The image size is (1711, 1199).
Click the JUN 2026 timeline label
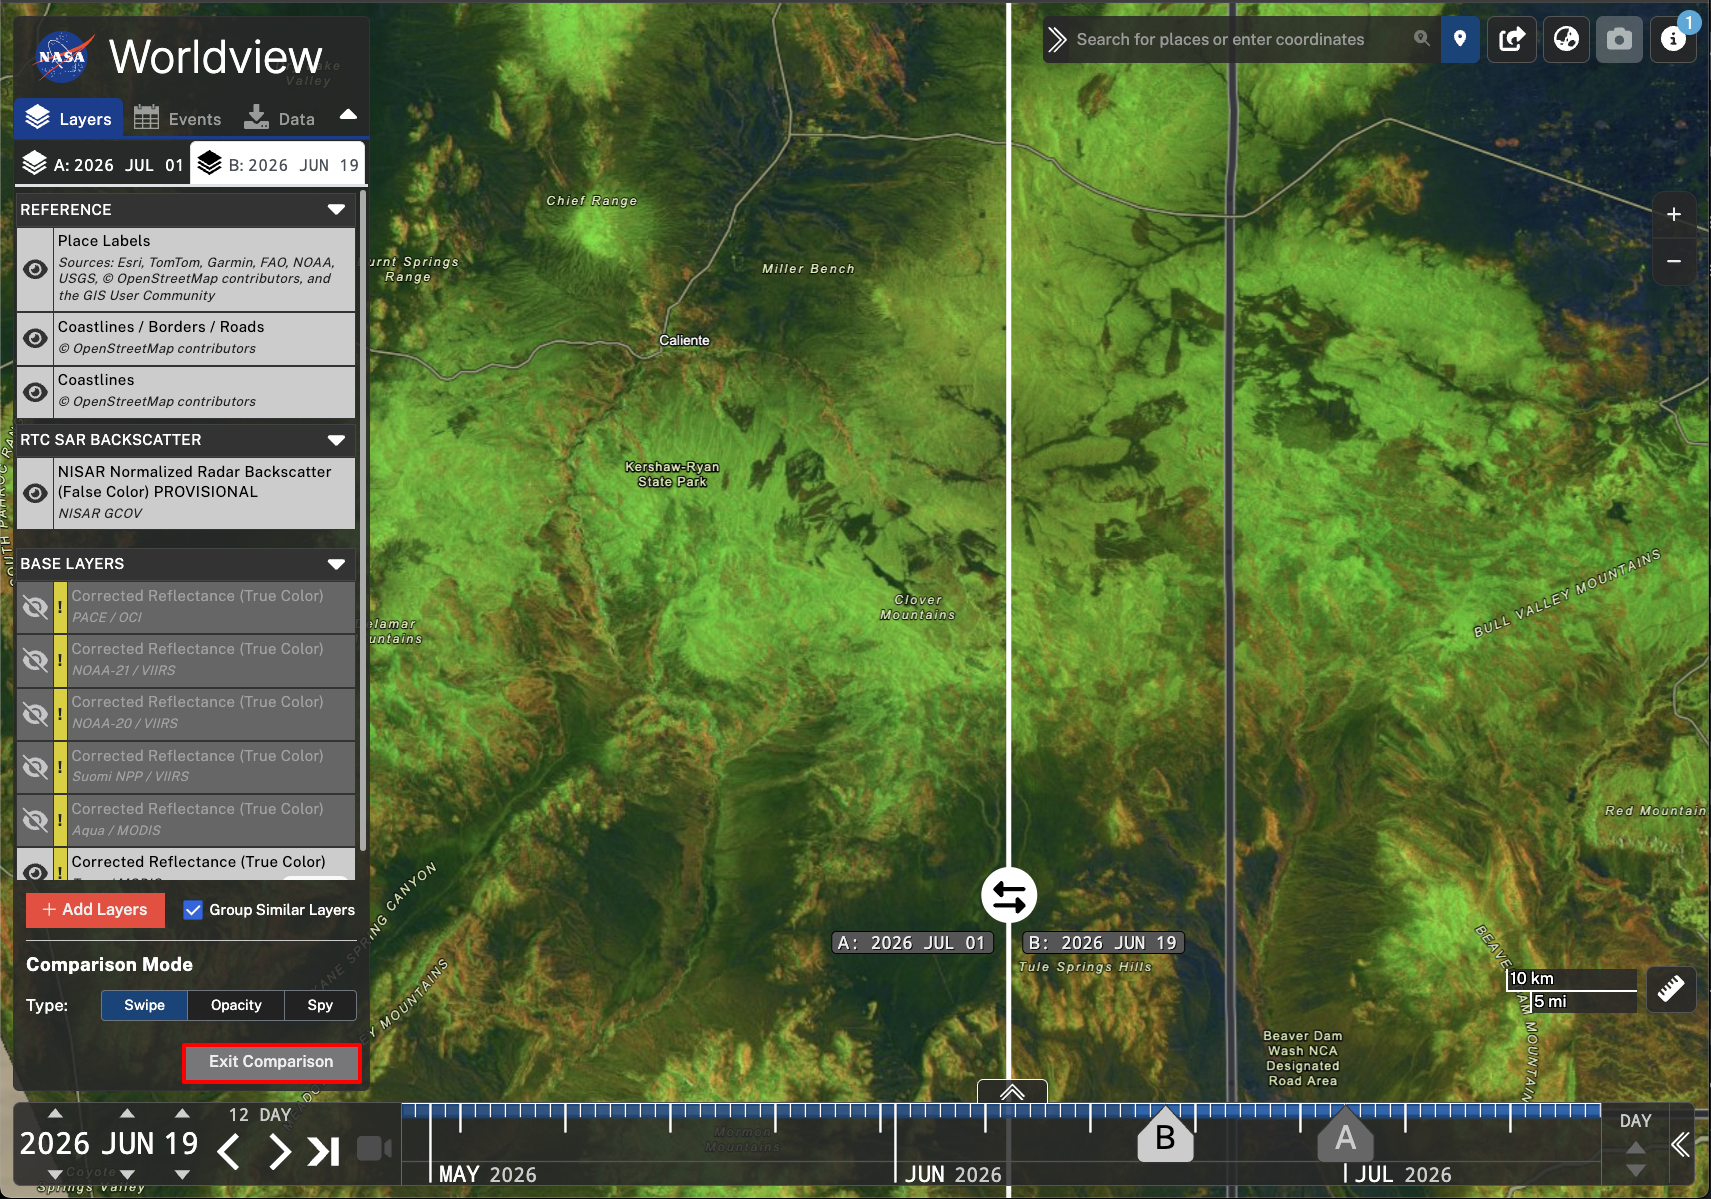(x=953, y=1174)
